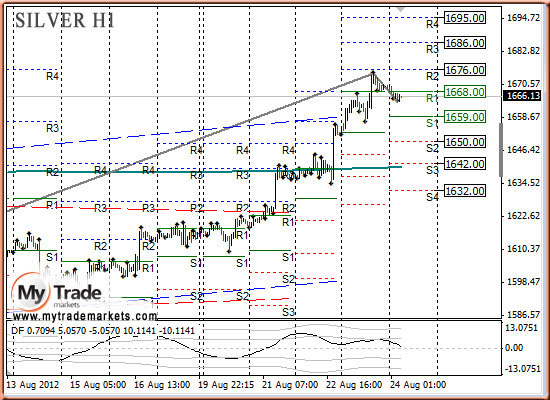Click the green S1 label beside 1659.00
Image resolution: width=550 pixels, height=400 pixels.
(x=432, y=123)
